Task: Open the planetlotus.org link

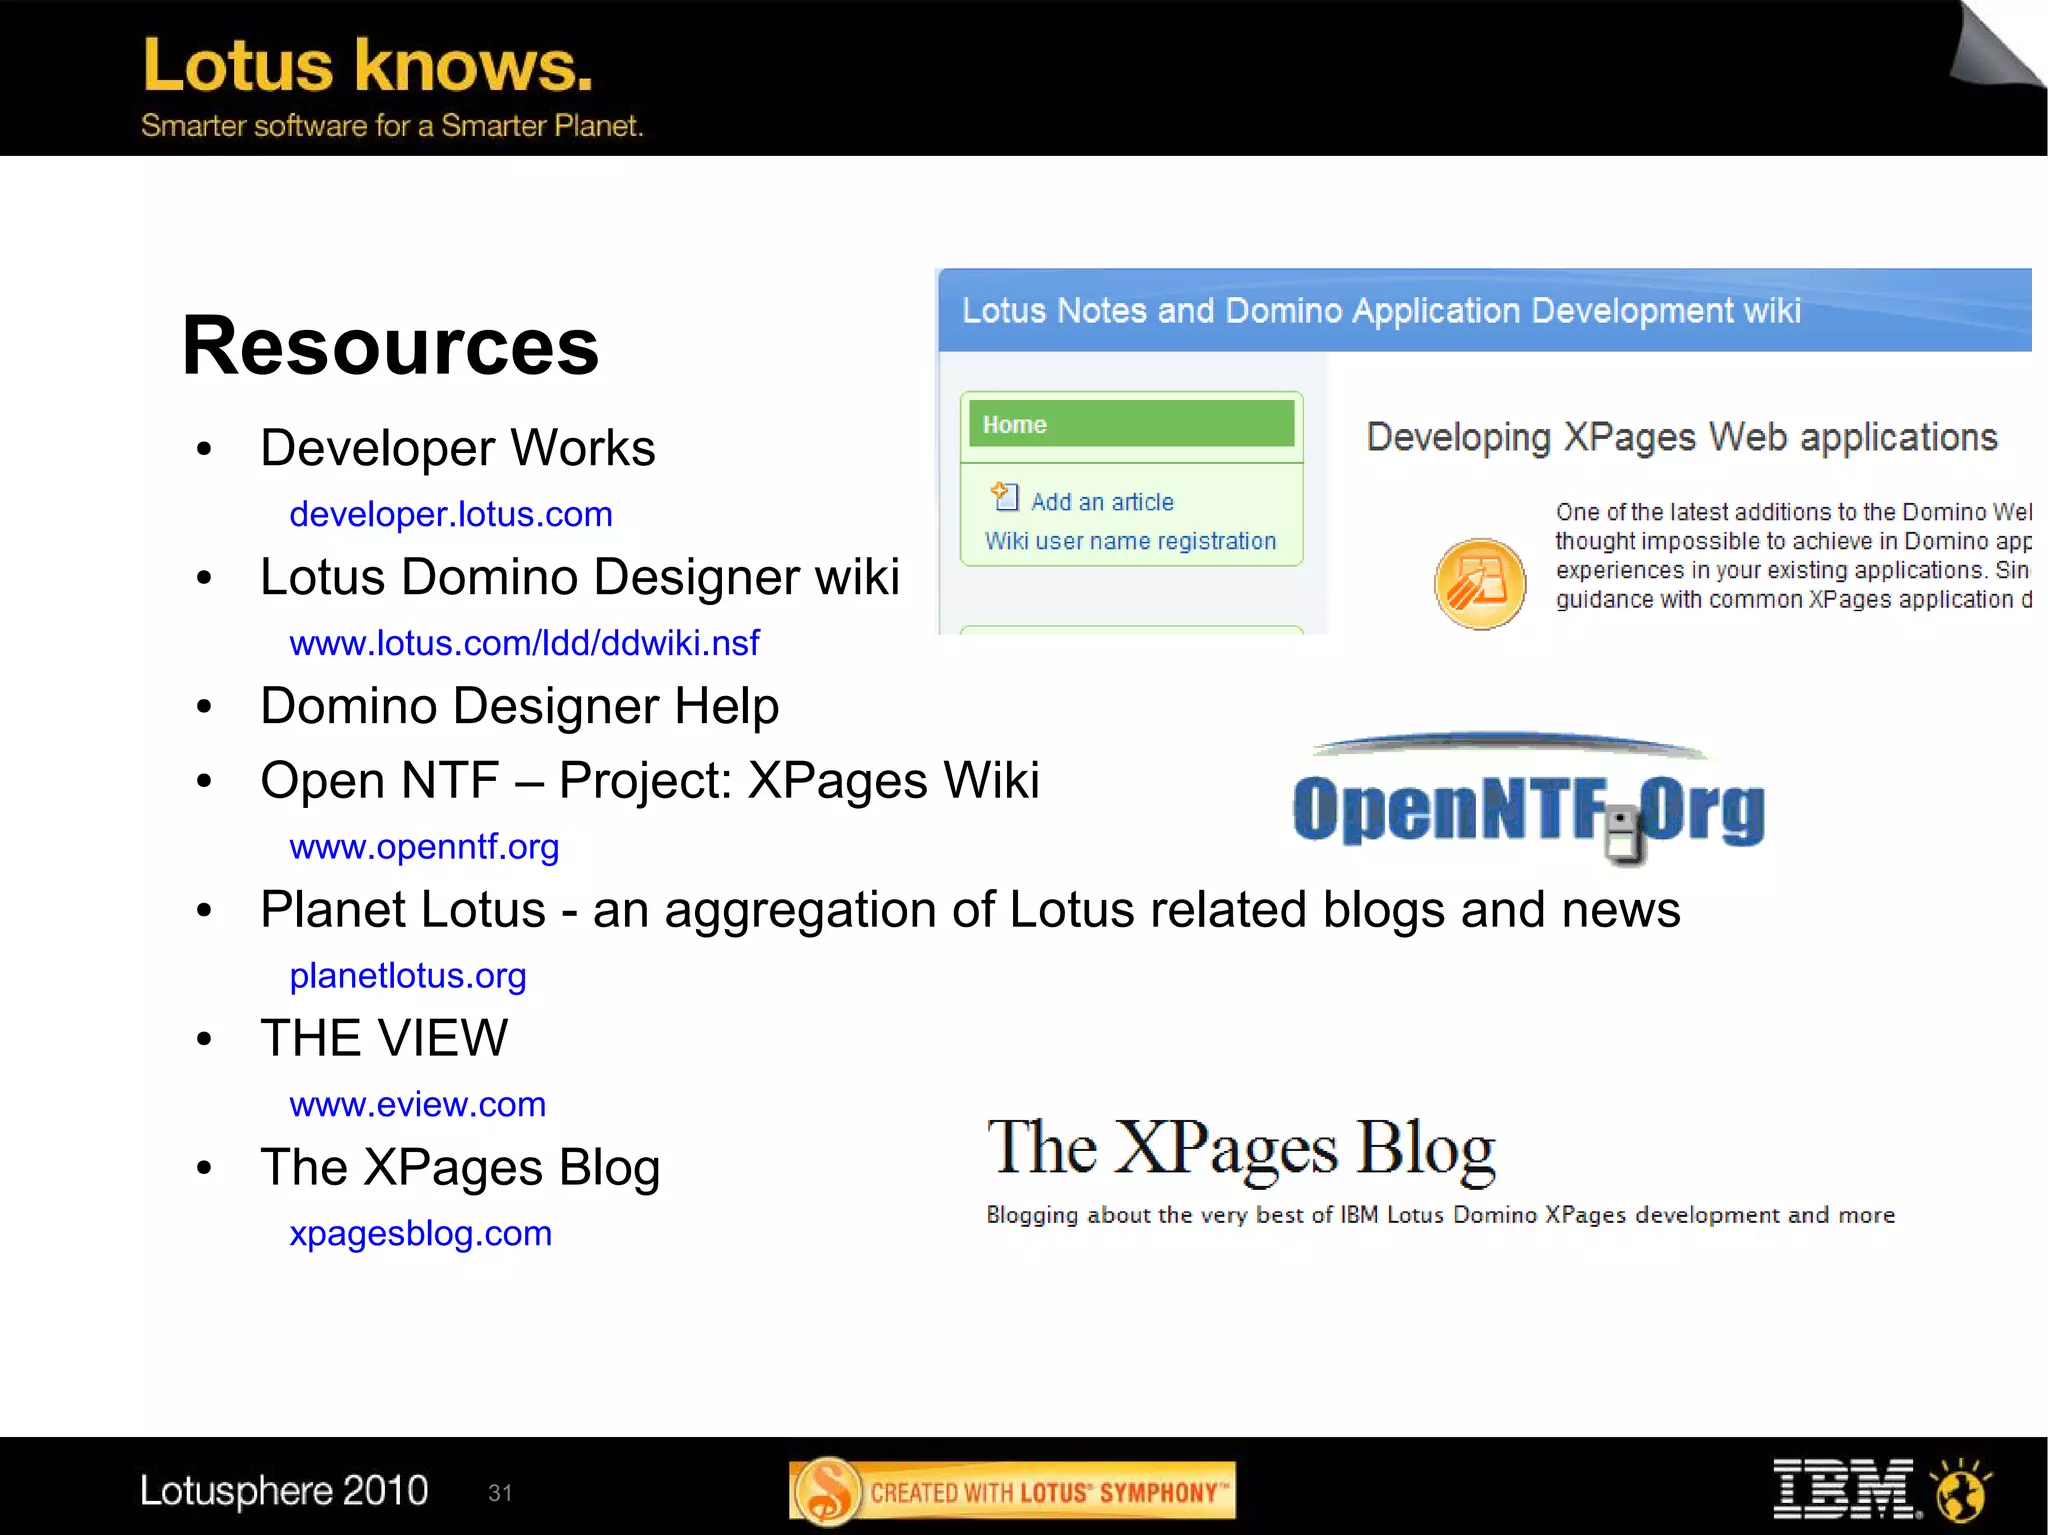Action: click(x=408, y=976)
